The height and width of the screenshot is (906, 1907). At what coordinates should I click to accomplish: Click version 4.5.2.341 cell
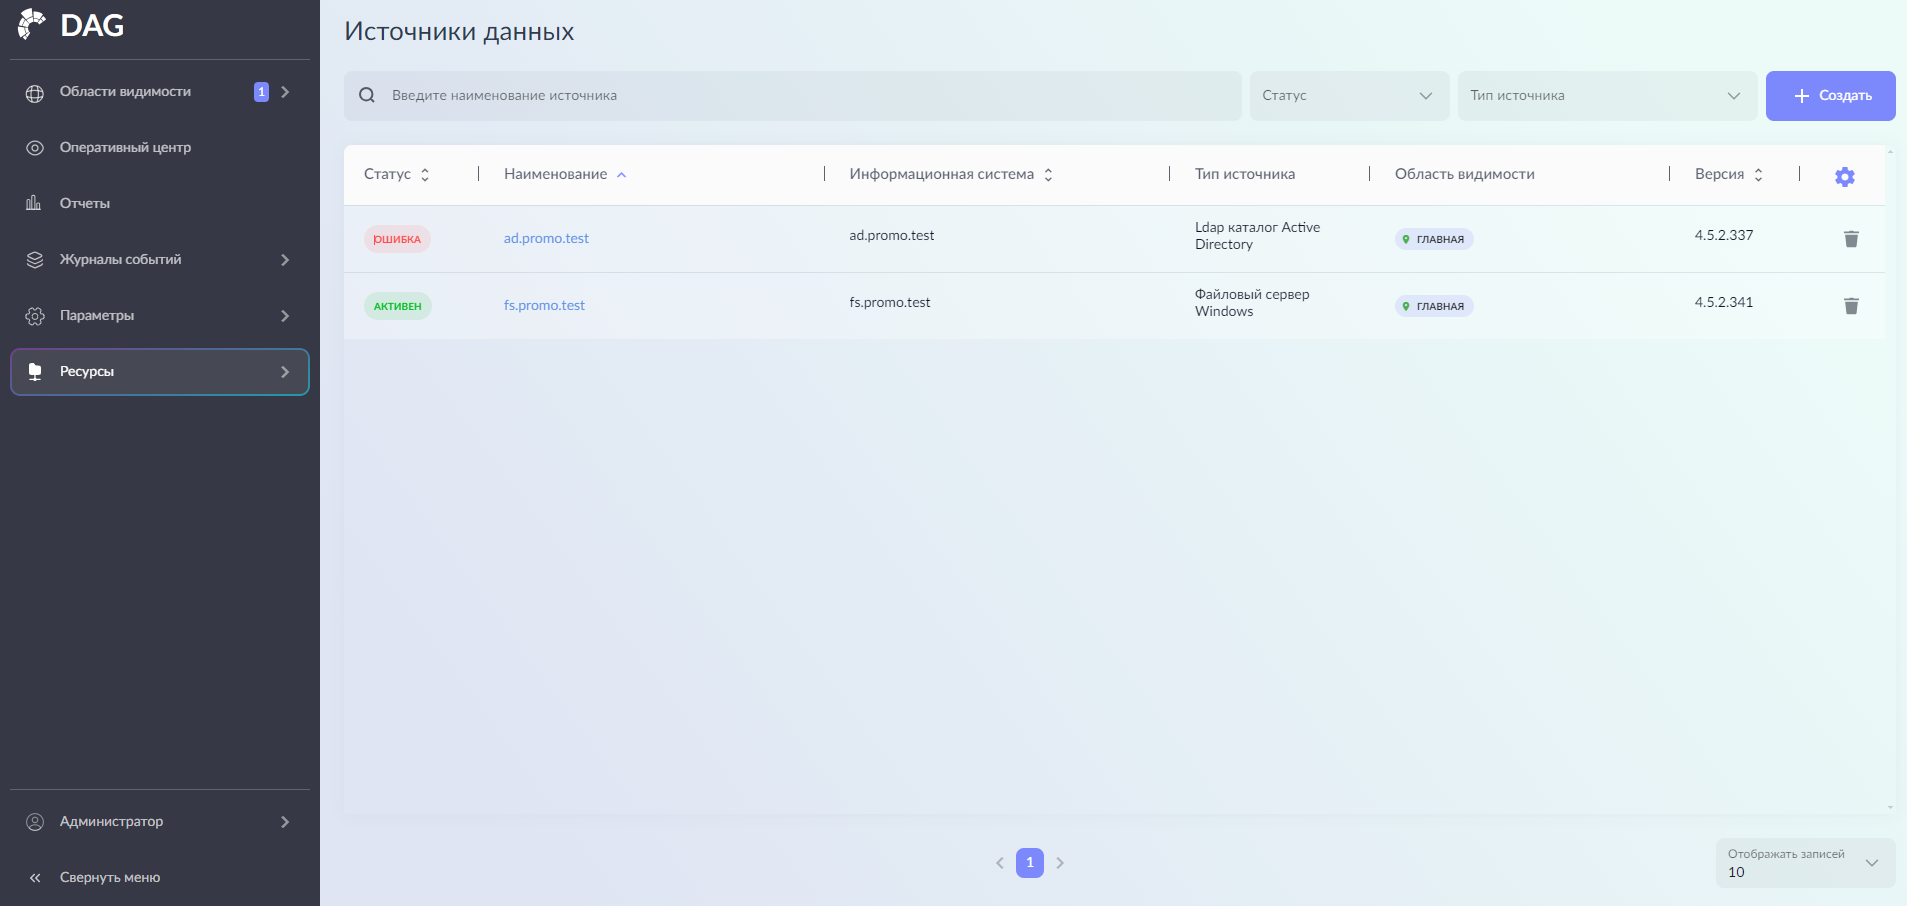point(1724,302)
